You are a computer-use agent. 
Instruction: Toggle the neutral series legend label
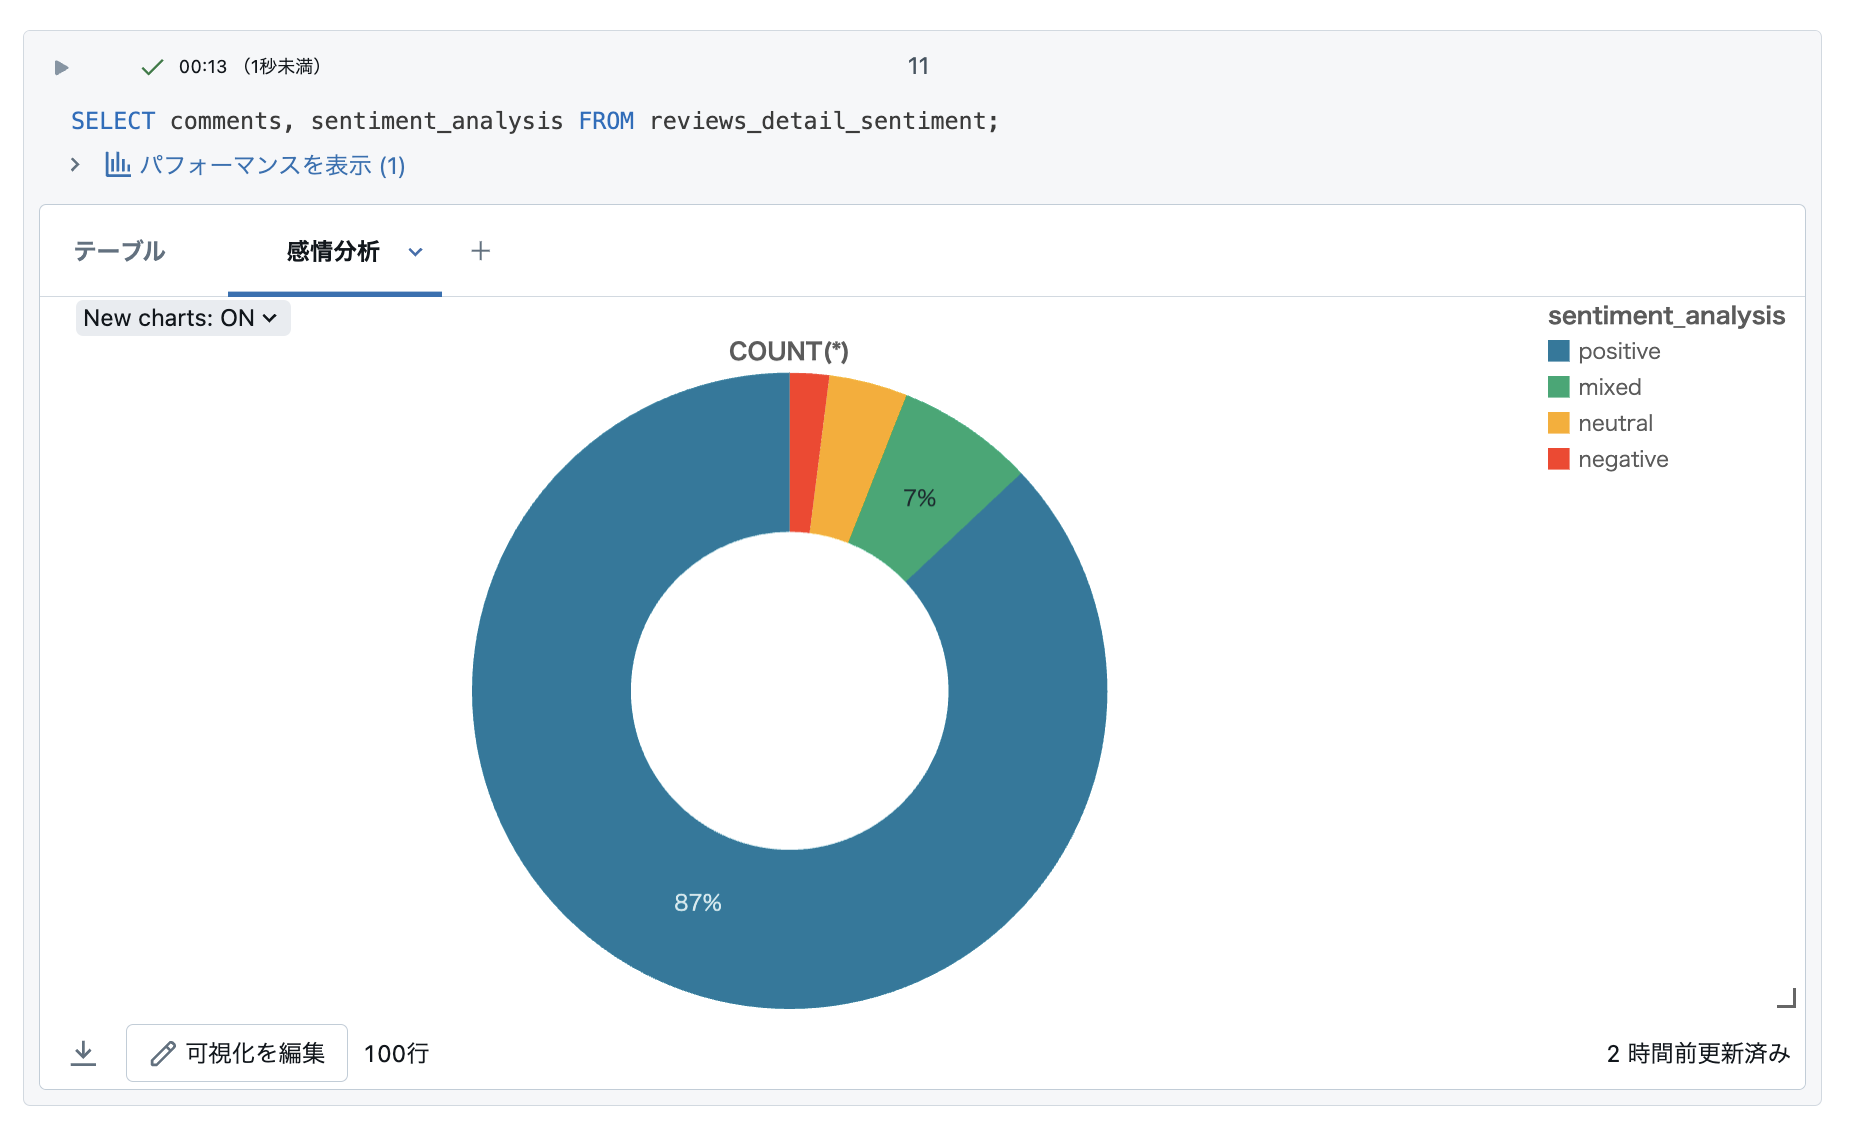click(1615, 423)
